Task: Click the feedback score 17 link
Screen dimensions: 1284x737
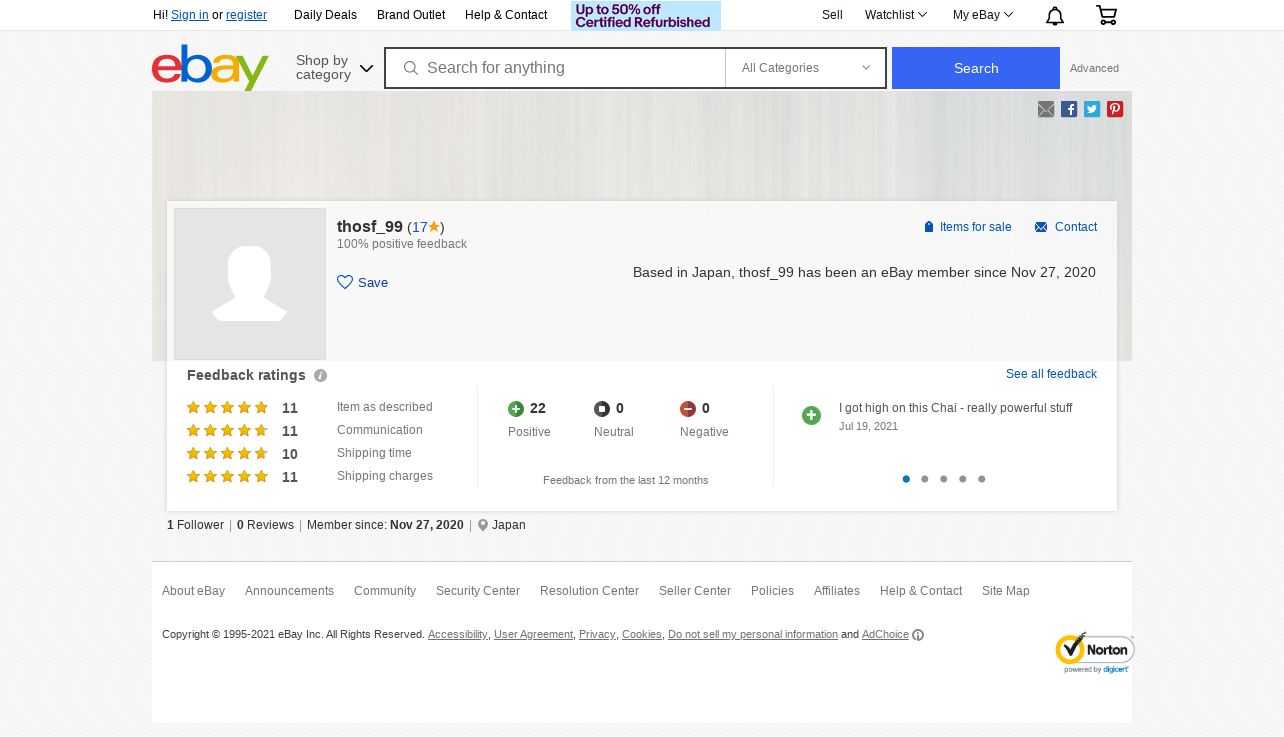Action: point(420,227)
